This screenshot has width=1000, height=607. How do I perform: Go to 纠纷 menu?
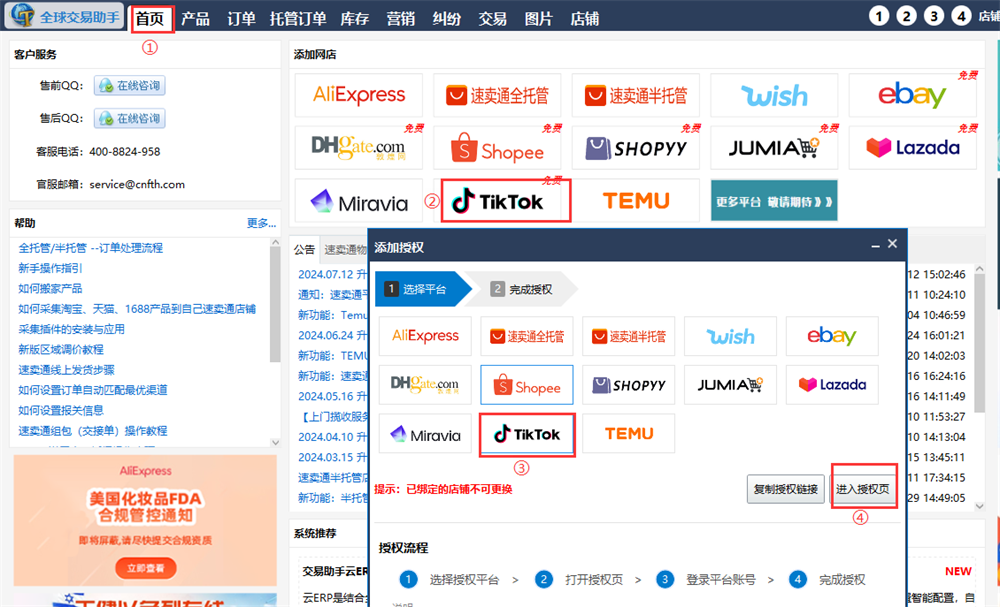pos(446,19)
